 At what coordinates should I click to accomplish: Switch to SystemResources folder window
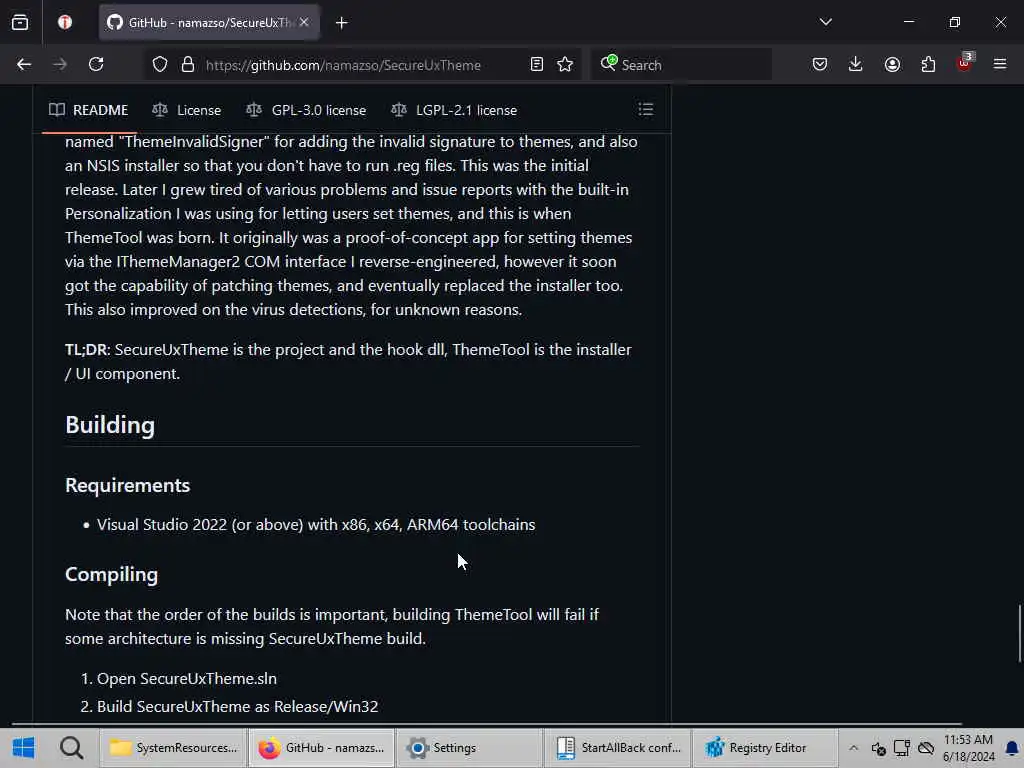tap(173, 748)
